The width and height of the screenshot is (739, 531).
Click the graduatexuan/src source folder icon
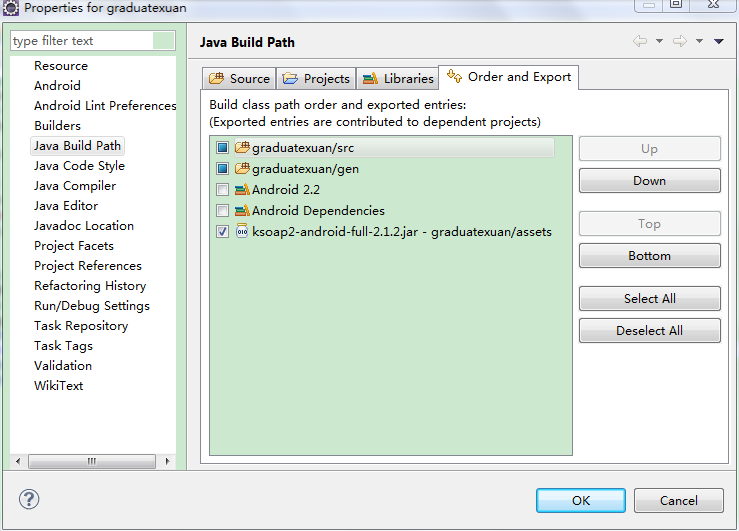(242, 147)
